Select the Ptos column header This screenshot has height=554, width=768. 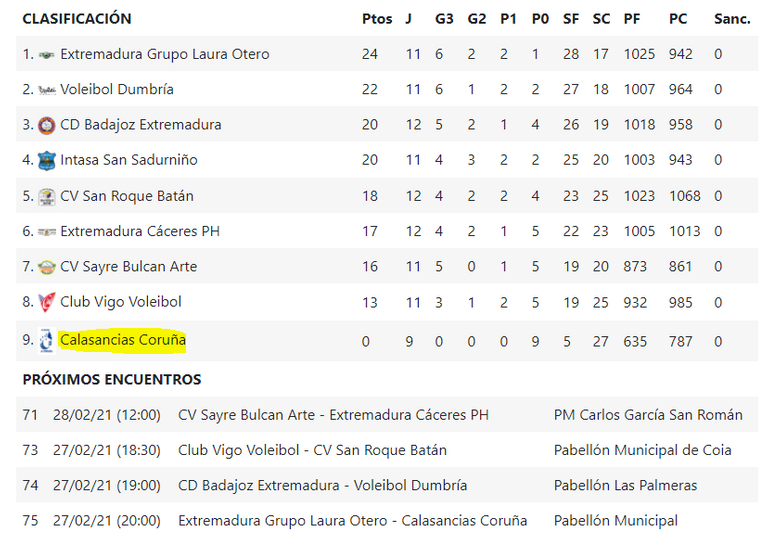click(x=377, y=19)
